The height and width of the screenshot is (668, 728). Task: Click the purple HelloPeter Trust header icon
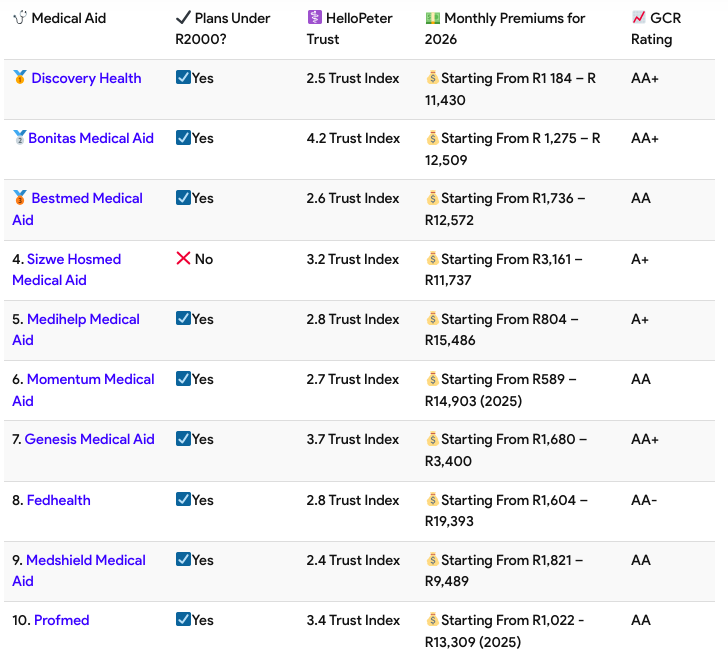tap(314, 18)
